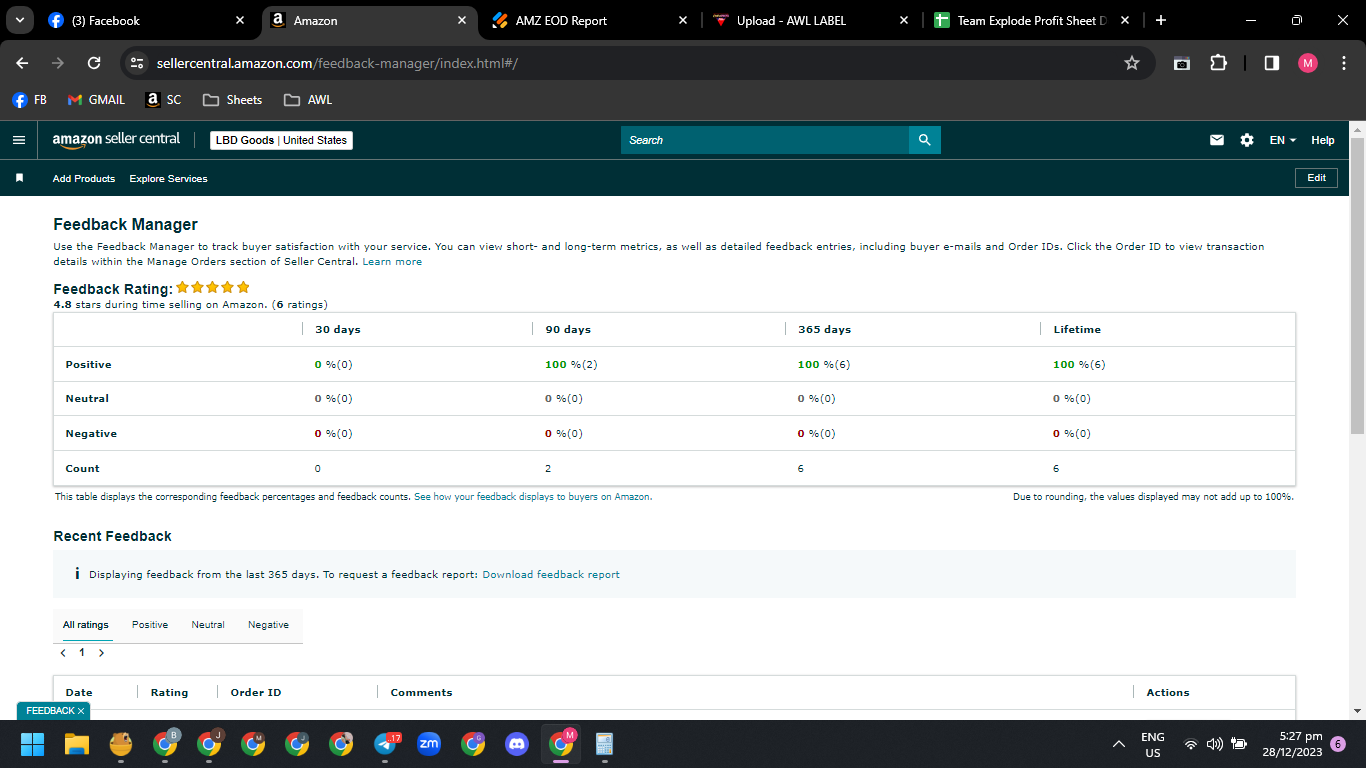Click the FEEDBACK widget button
The width and height of the screenshot is (1366, 768).
click(x=54, y=710)
